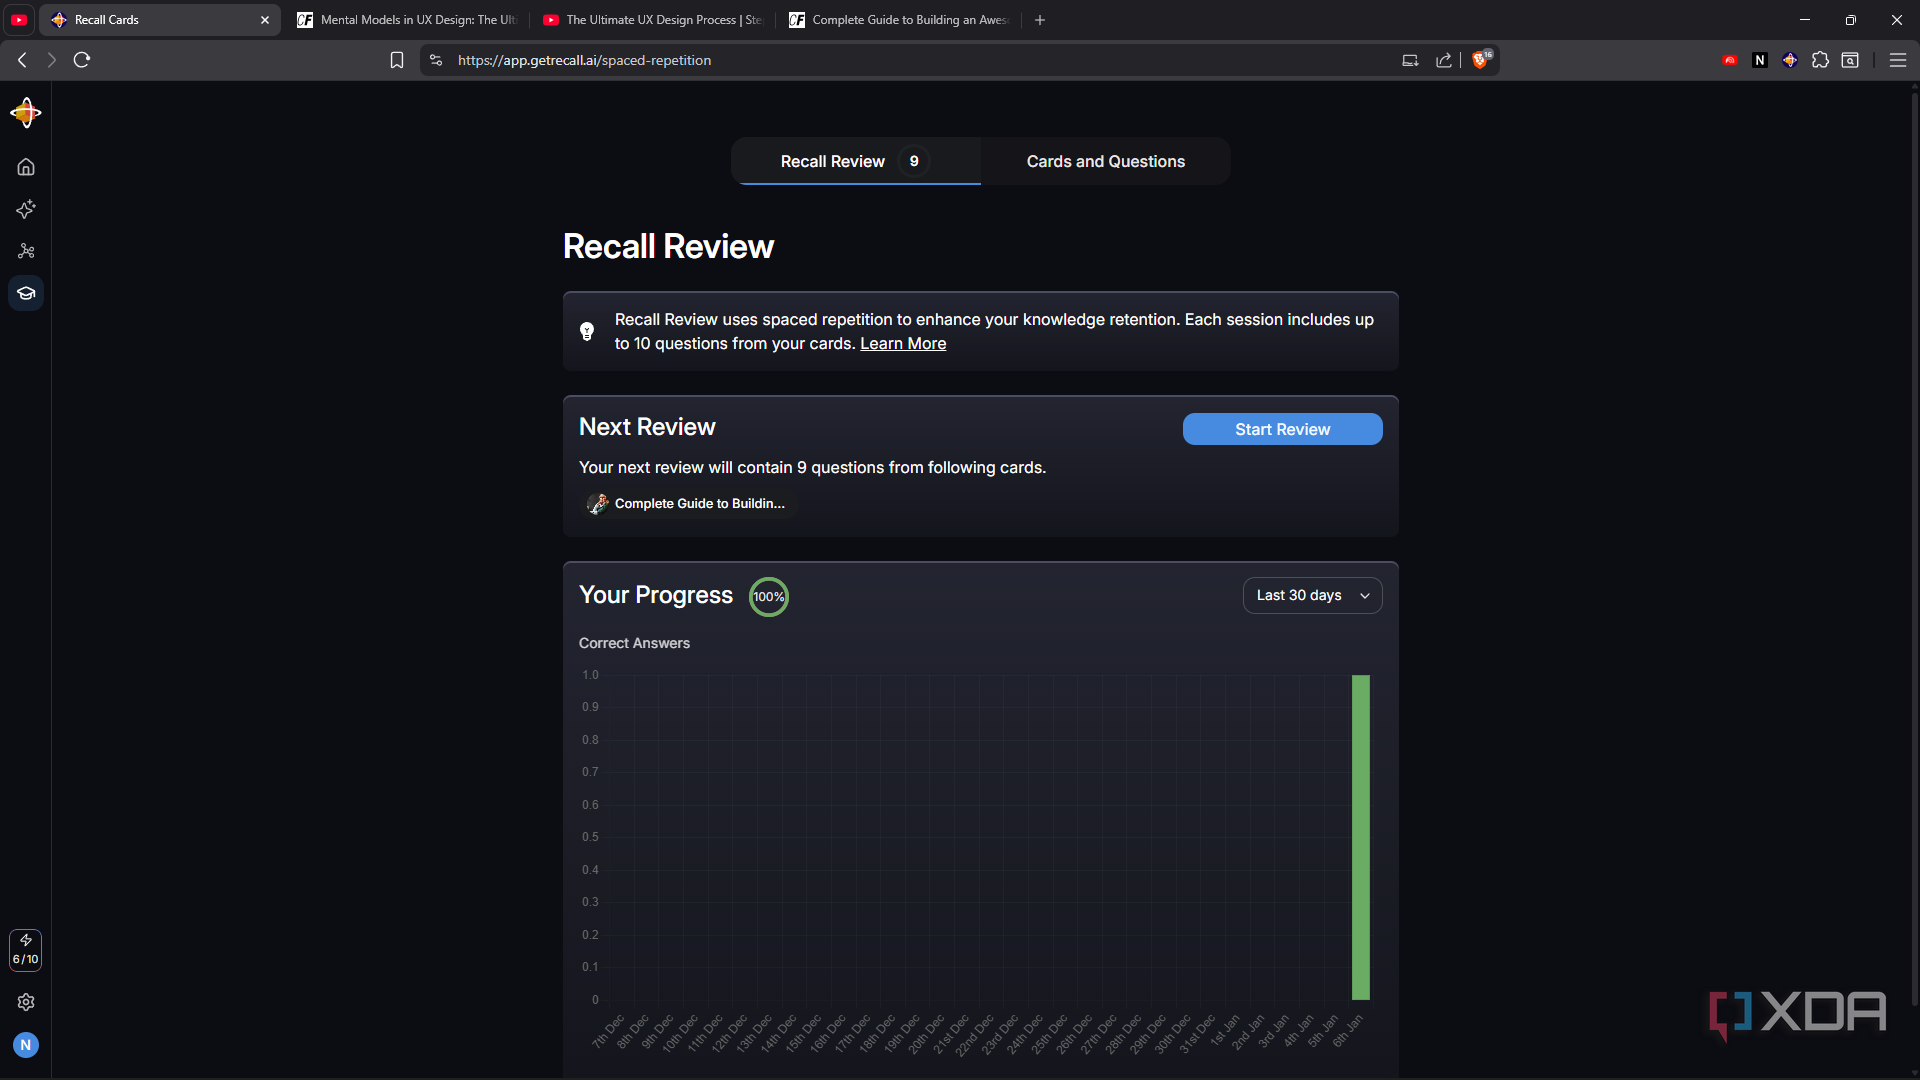
Task: Open the N user profile avatar
Action: (26, 1045)
